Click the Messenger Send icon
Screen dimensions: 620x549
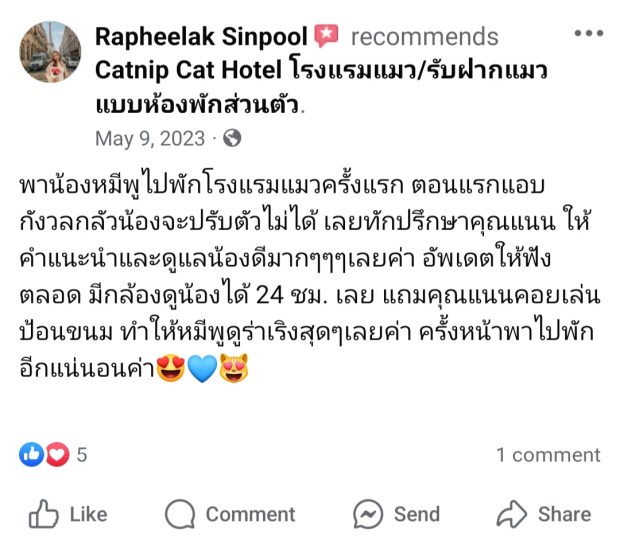click(368, 514)
